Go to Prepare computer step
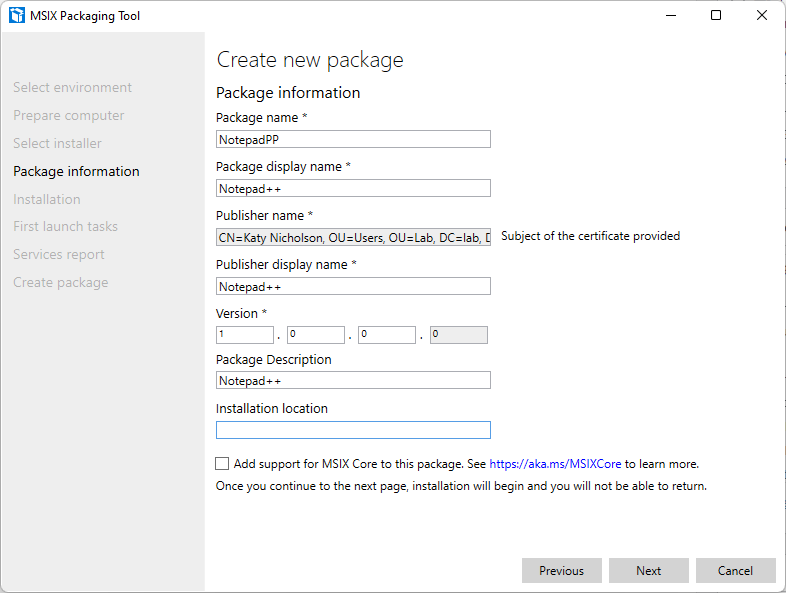Viewport: 786px width, 593px height. click(x=69, y=115)
